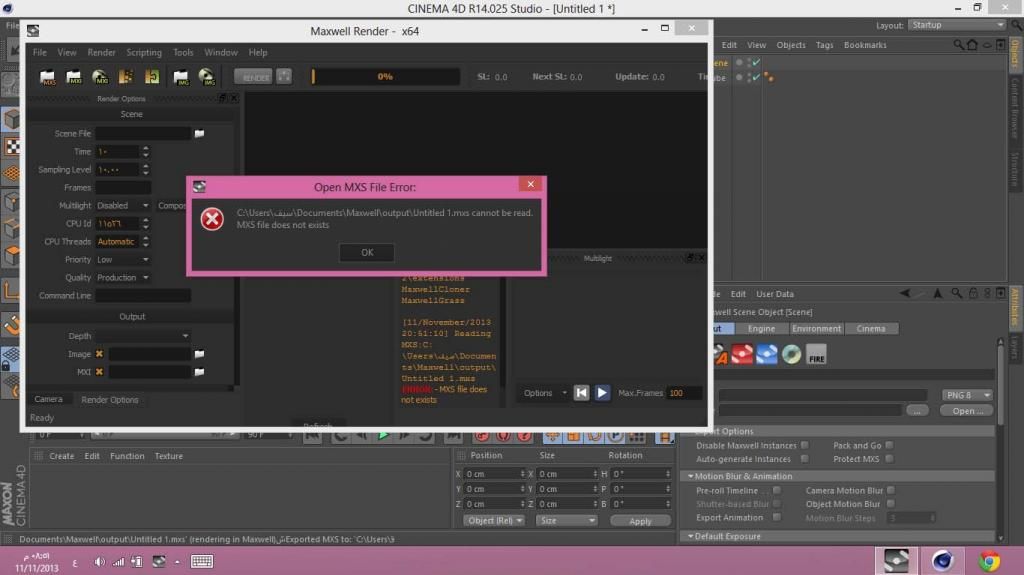Viewport: 1024px width, 575px height.
Task: Click Apply in the coordinates panel
Action: (x=640, y=521)
